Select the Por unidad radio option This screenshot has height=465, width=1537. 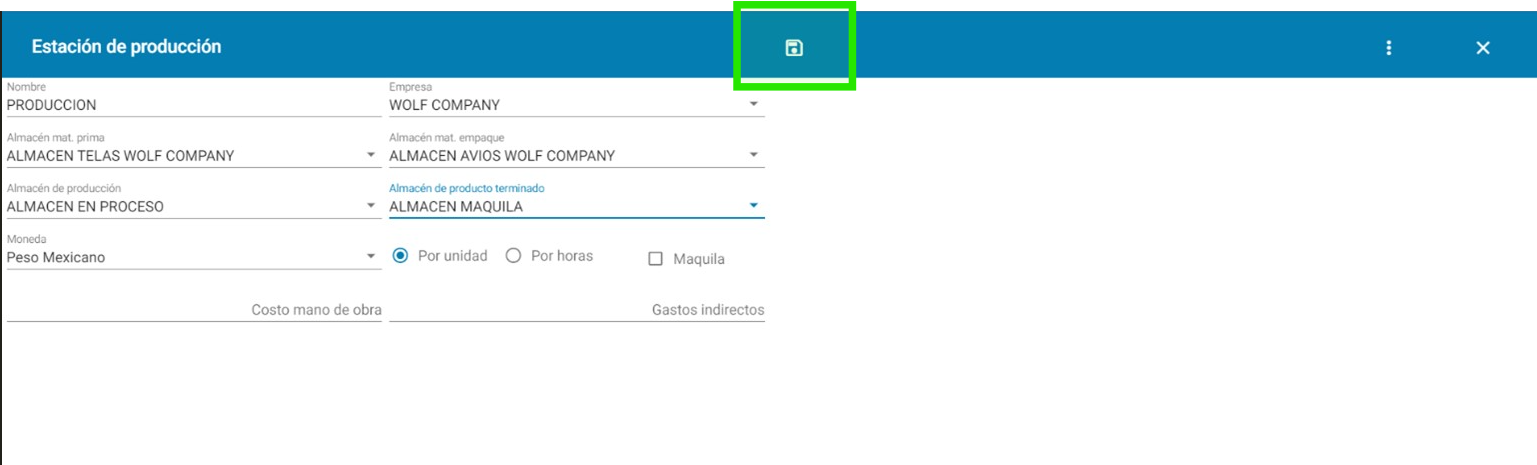401,256
